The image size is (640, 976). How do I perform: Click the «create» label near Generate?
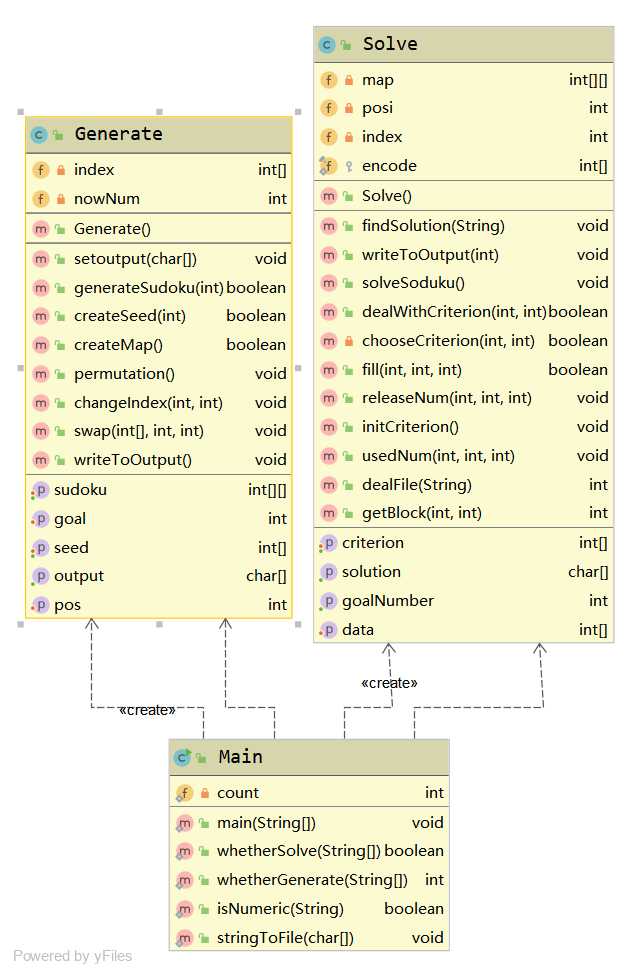point(147,711)
